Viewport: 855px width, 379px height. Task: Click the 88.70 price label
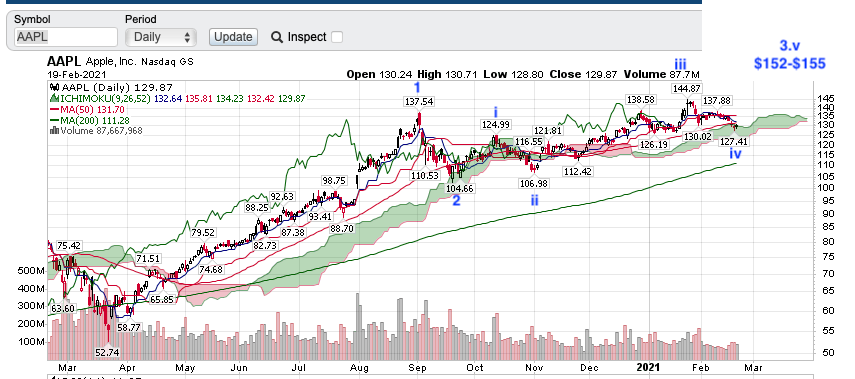coord(342,228)
